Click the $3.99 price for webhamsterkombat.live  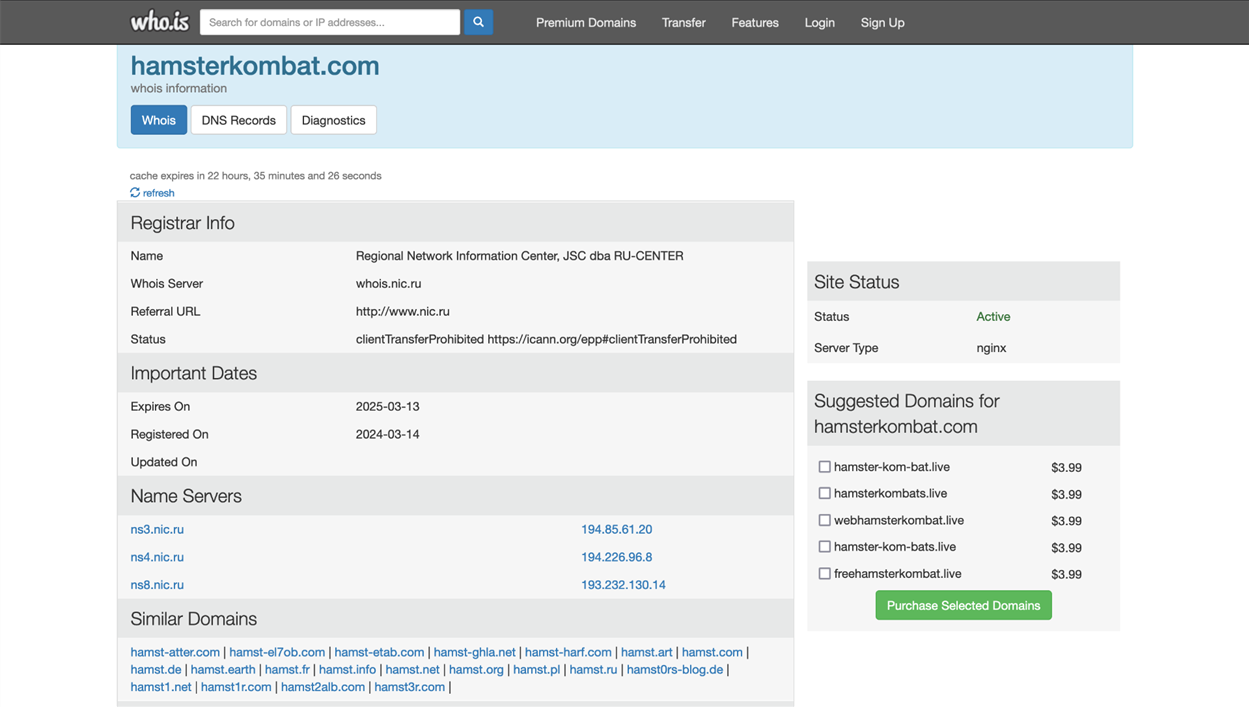pyautogui.click(x=1066, y=521)
